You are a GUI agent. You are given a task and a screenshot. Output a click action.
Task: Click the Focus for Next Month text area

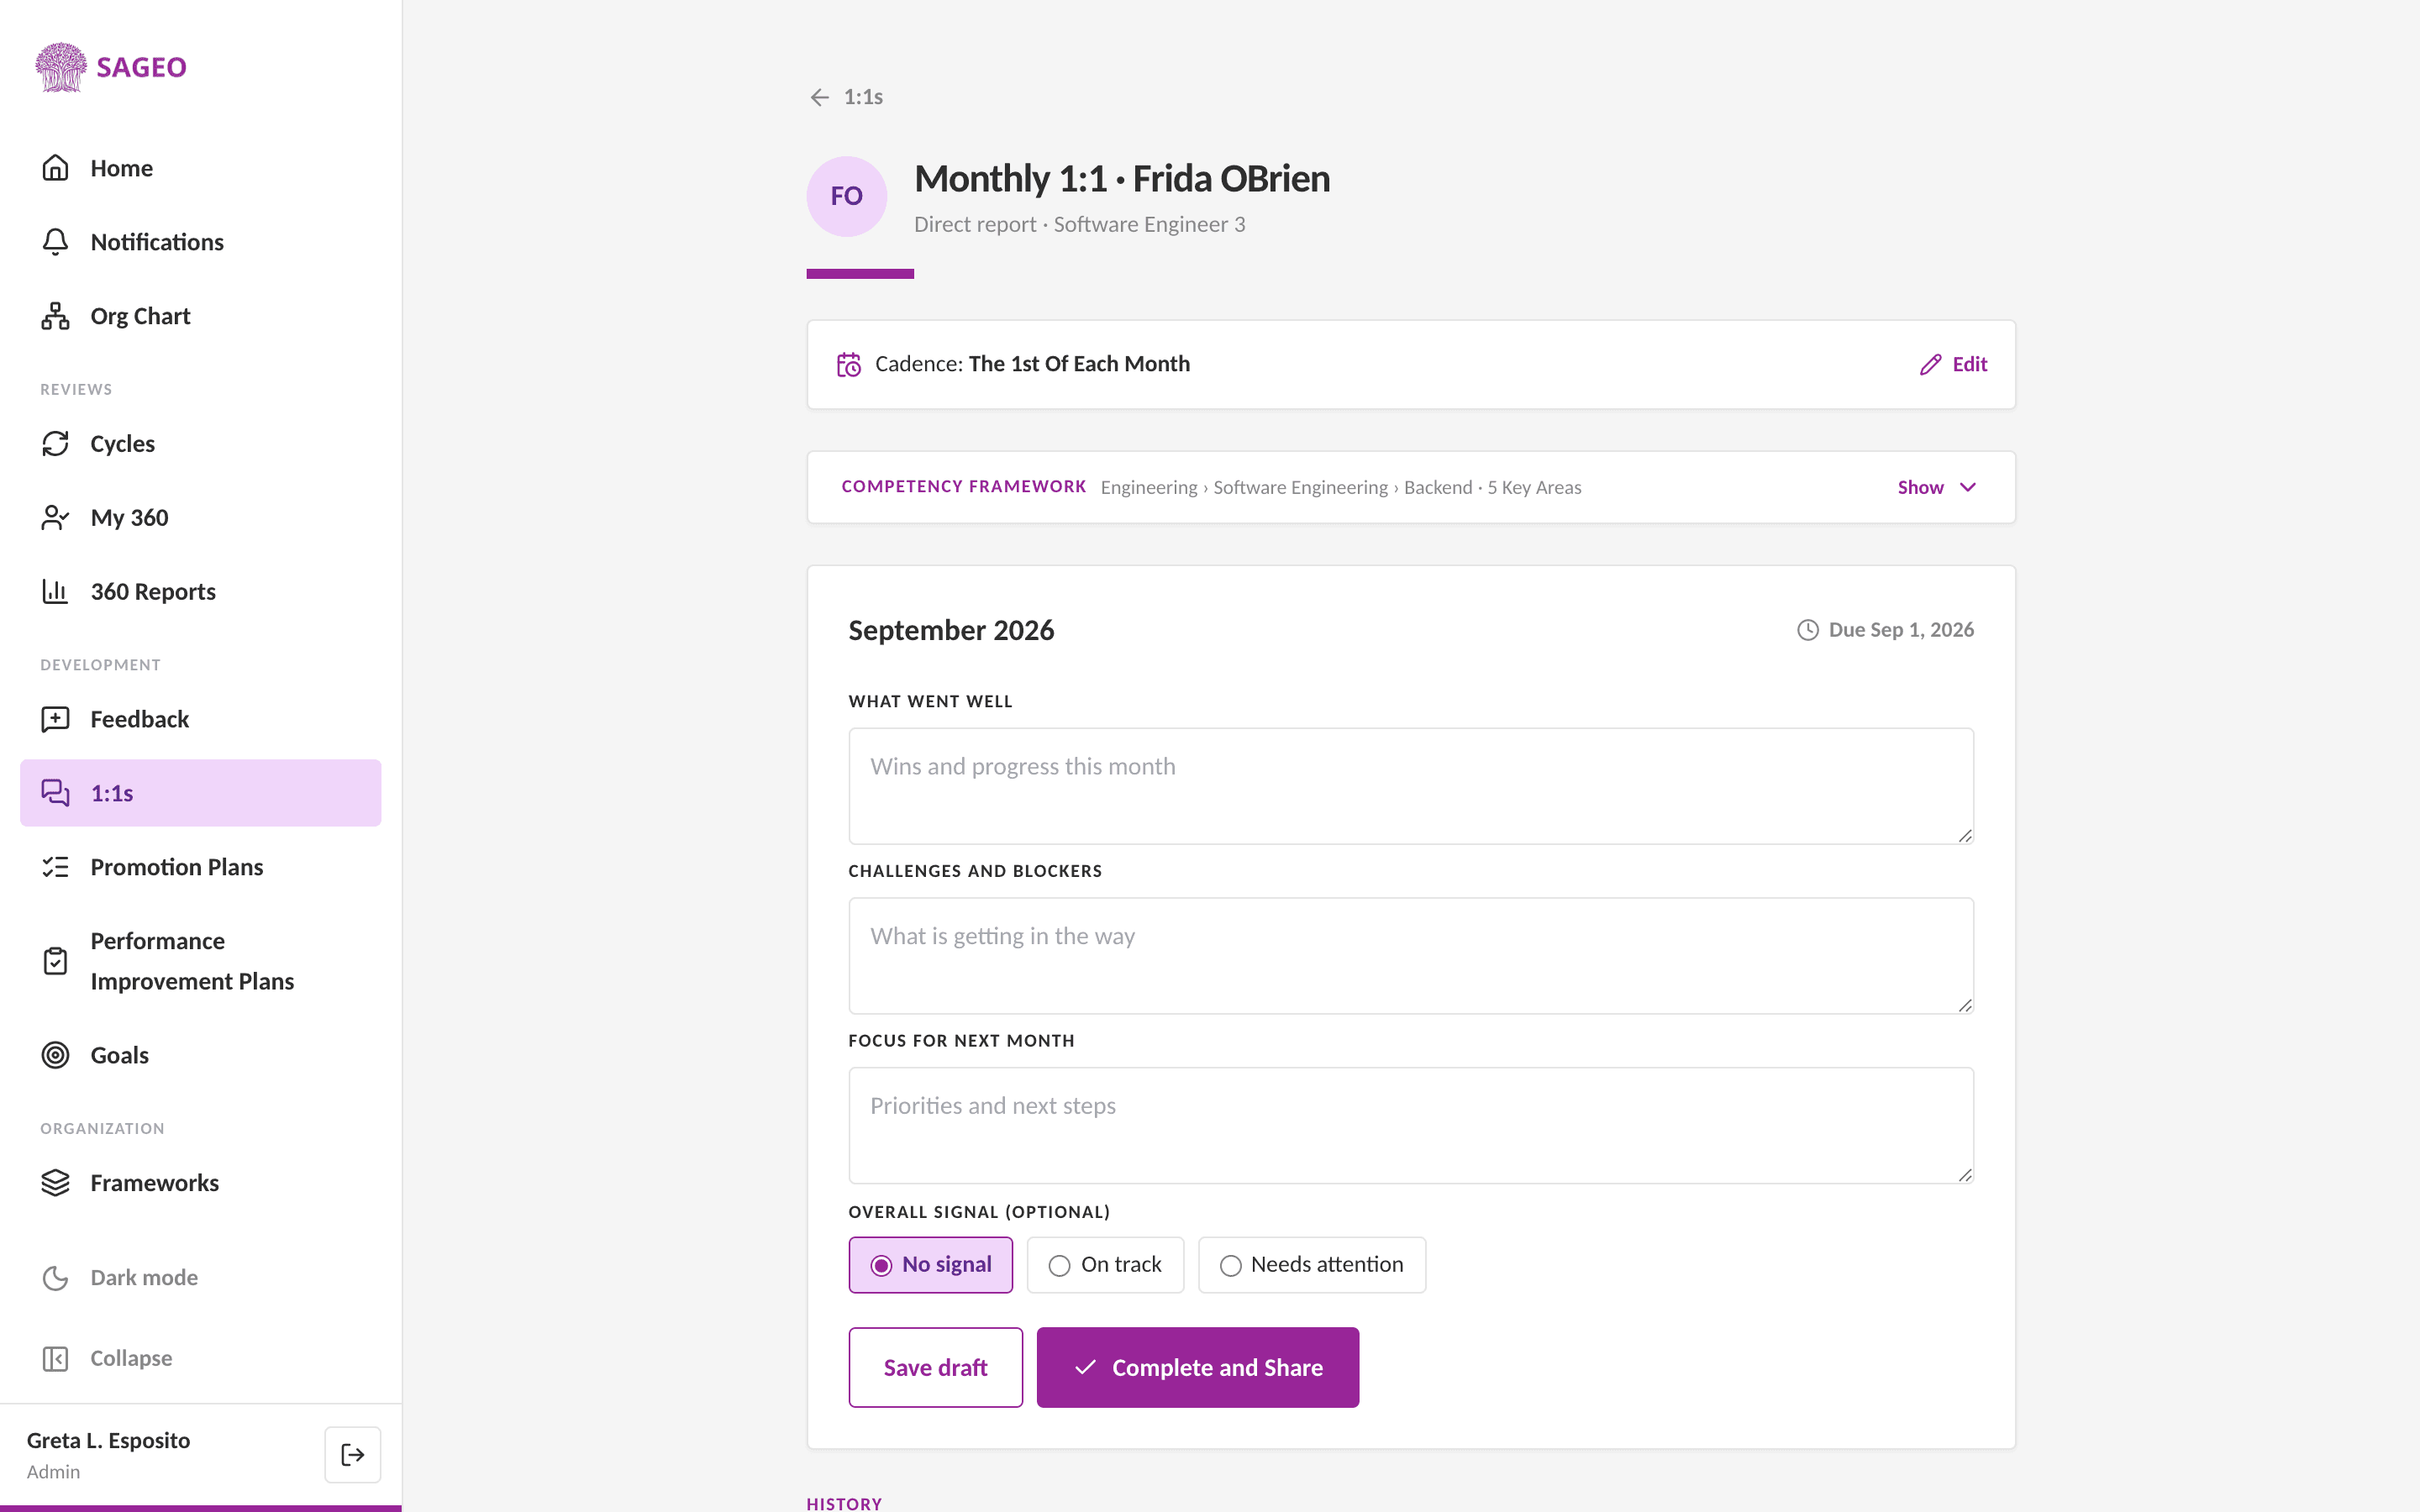(x=1410, y=1125)
